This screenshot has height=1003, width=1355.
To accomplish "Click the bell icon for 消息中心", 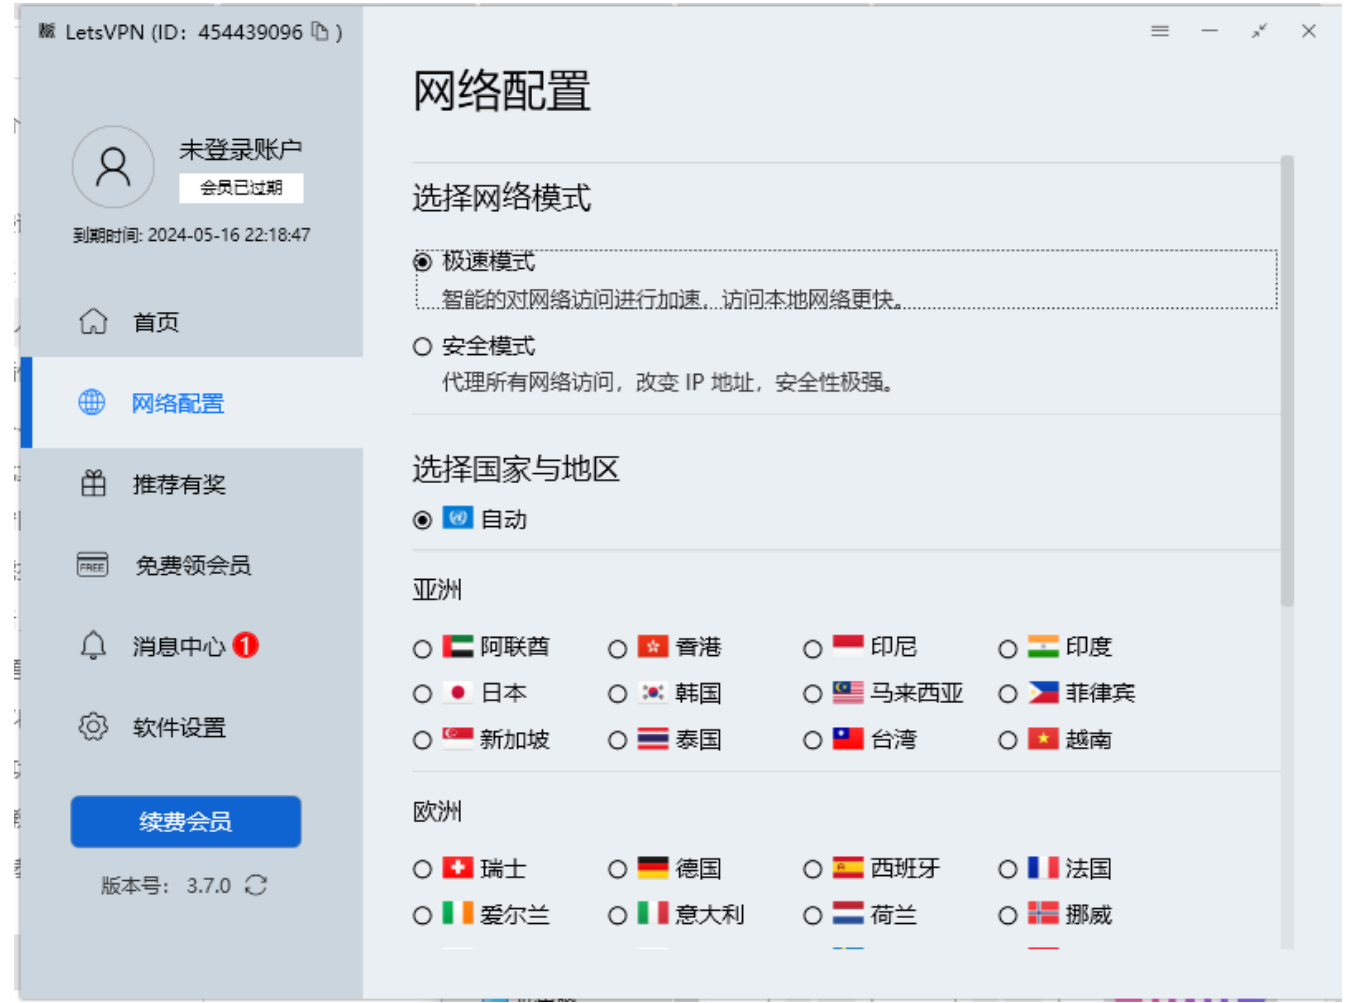I will click(93, 646).
